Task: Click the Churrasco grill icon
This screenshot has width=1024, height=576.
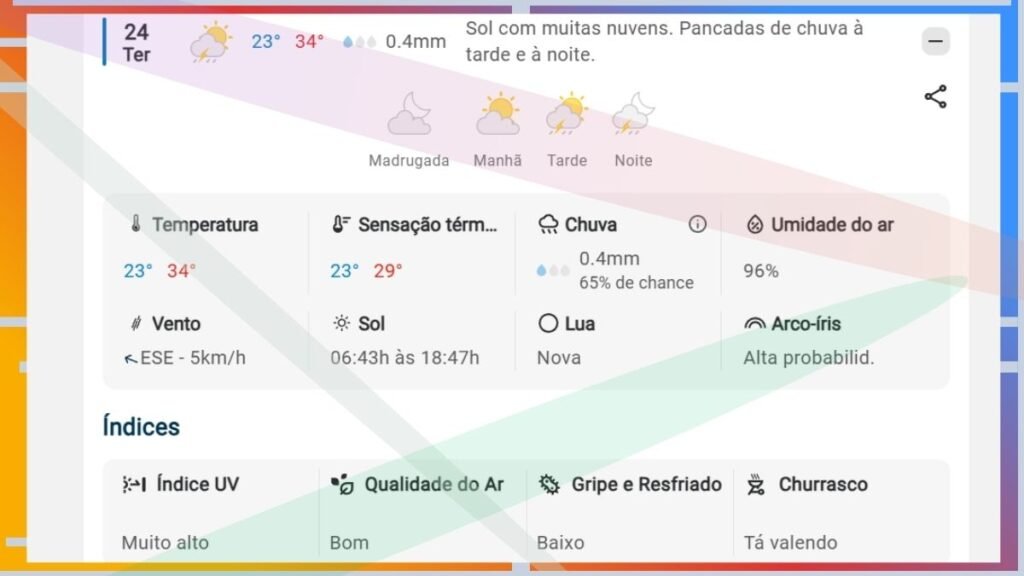Action: coord(756,485)
